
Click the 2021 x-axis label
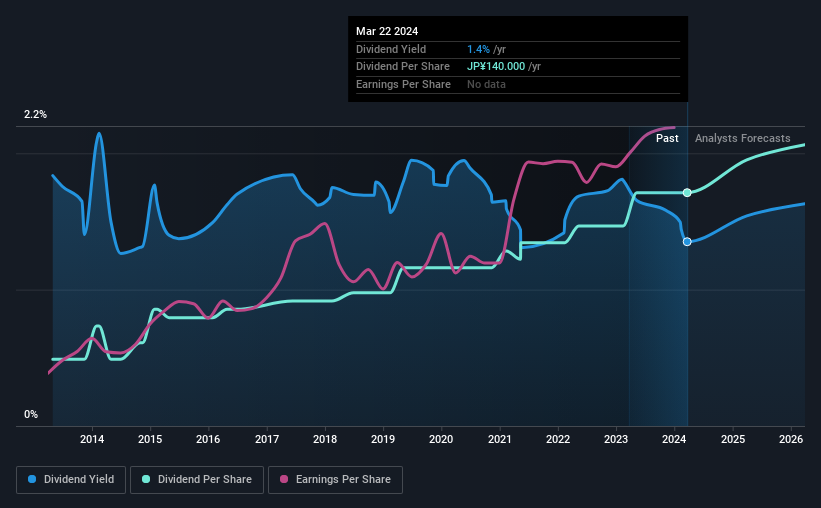coord(500,439)
